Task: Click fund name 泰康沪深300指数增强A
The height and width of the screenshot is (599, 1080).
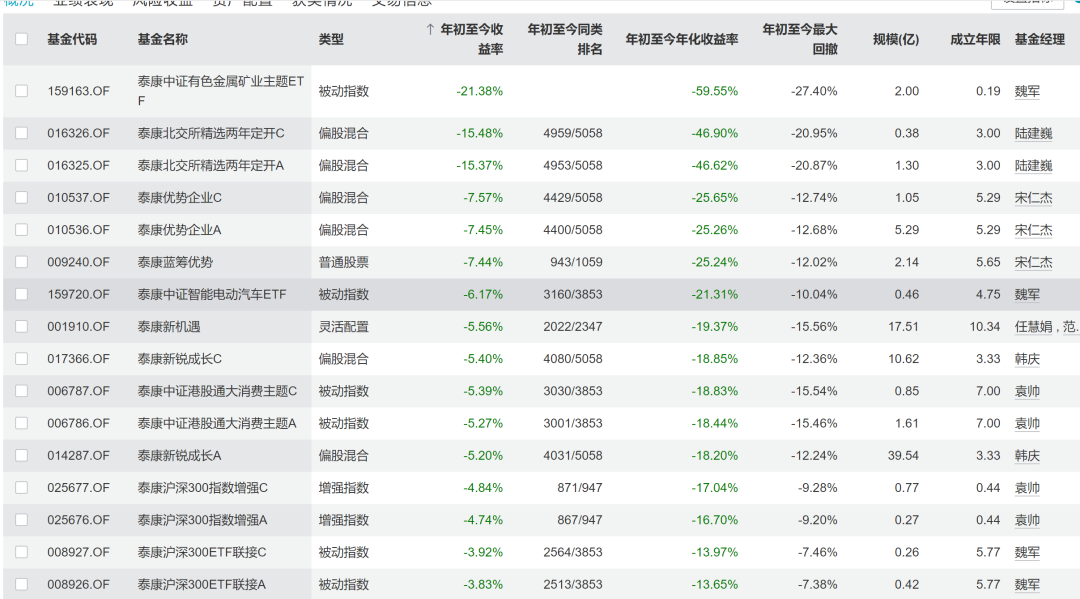Action: (202, 520)
